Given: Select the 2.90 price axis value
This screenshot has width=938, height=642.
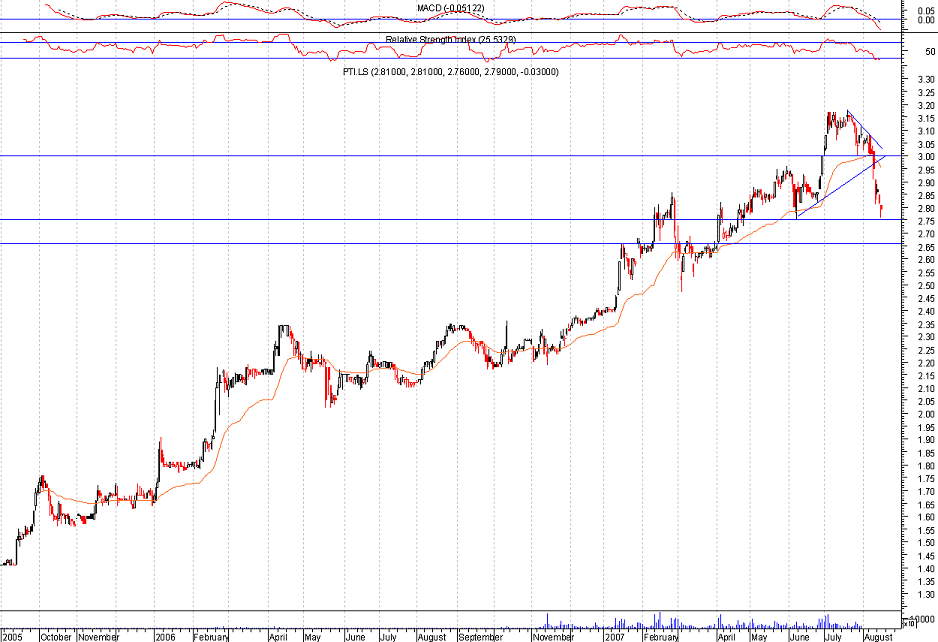Looking at the screenshot, I should pyautogui.click(x=925, y=182).
